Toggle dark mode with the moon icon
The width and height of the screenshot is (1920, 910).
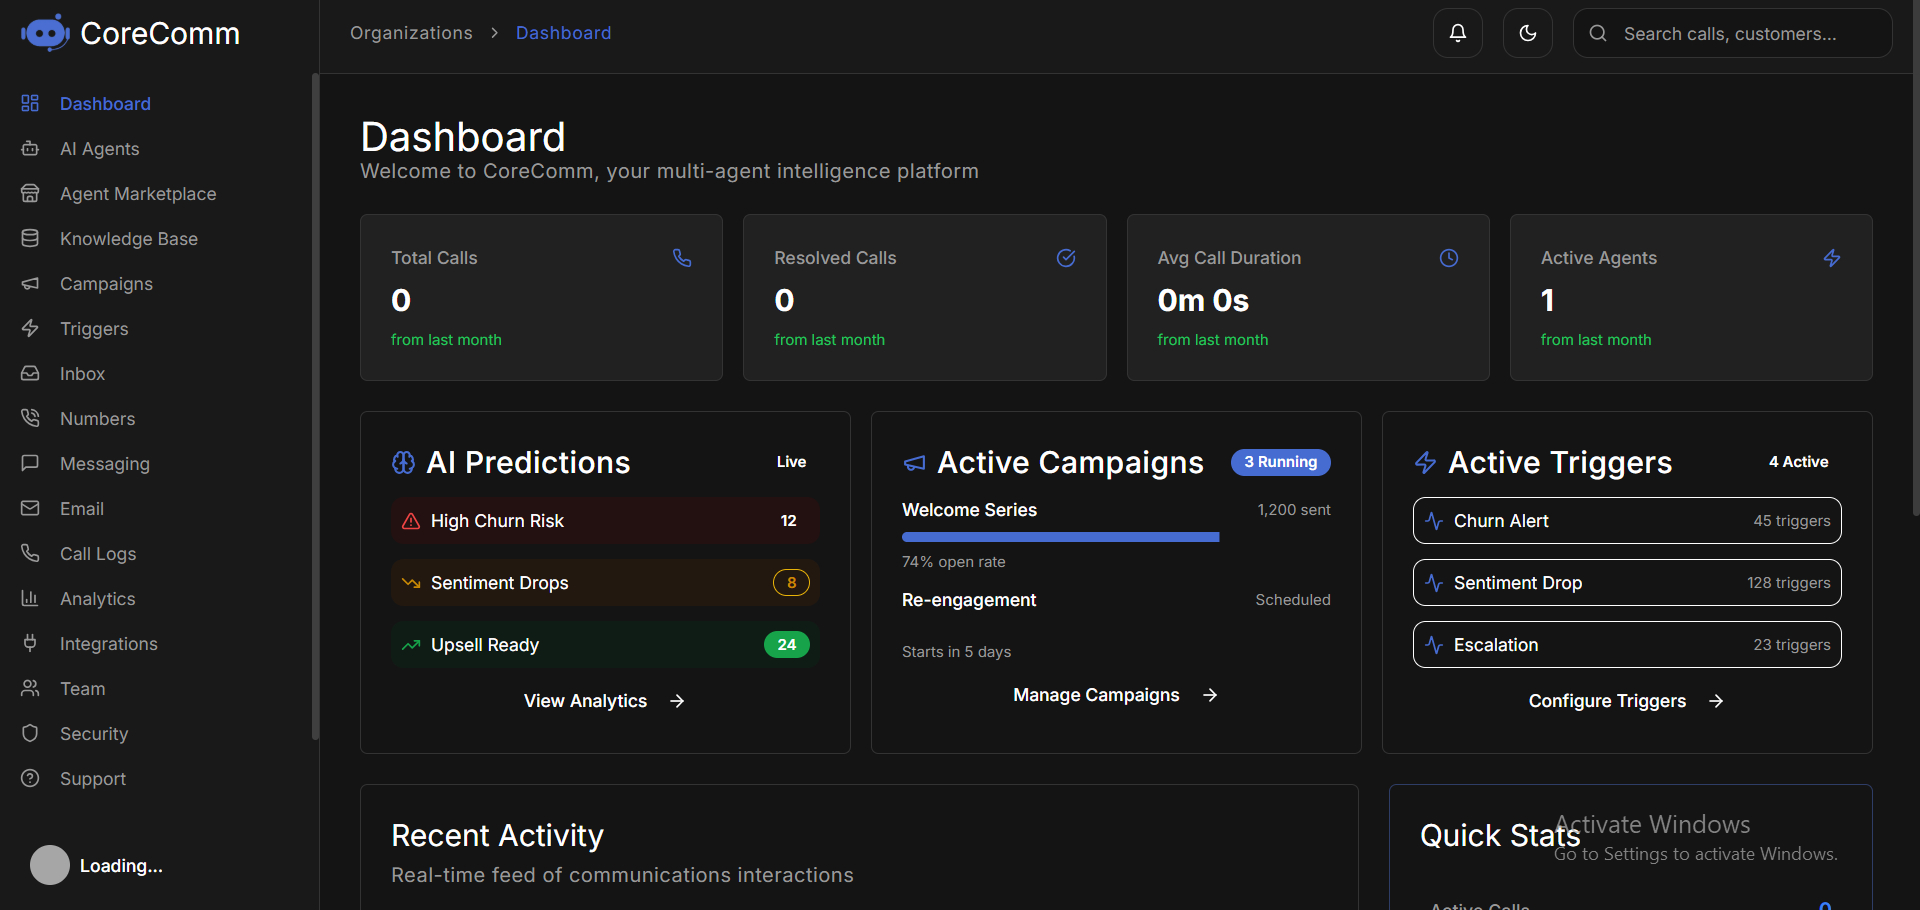pos(1527,33)
